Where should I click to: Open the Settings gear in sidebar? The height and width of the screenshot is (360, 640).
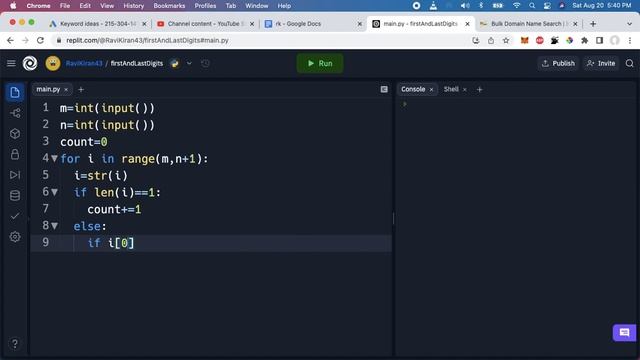click(15, 237)
